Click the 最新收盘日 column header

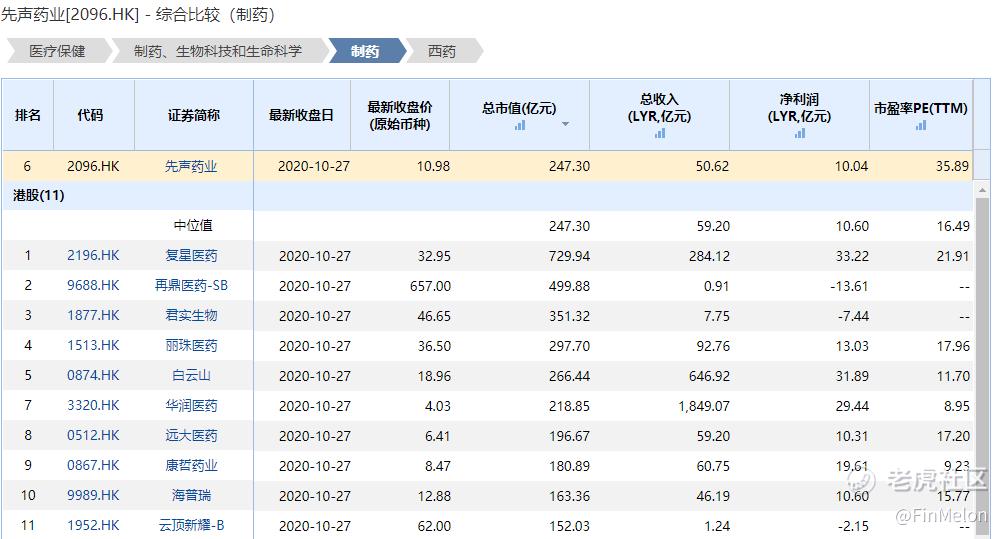coord(302,115)
